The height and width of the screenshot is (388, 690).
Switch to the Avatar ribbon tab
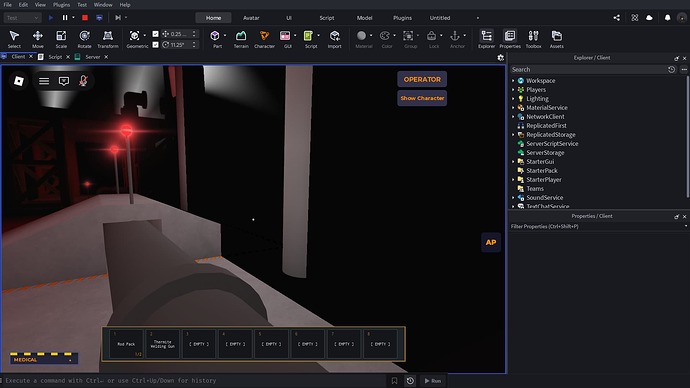coord(251,18)
